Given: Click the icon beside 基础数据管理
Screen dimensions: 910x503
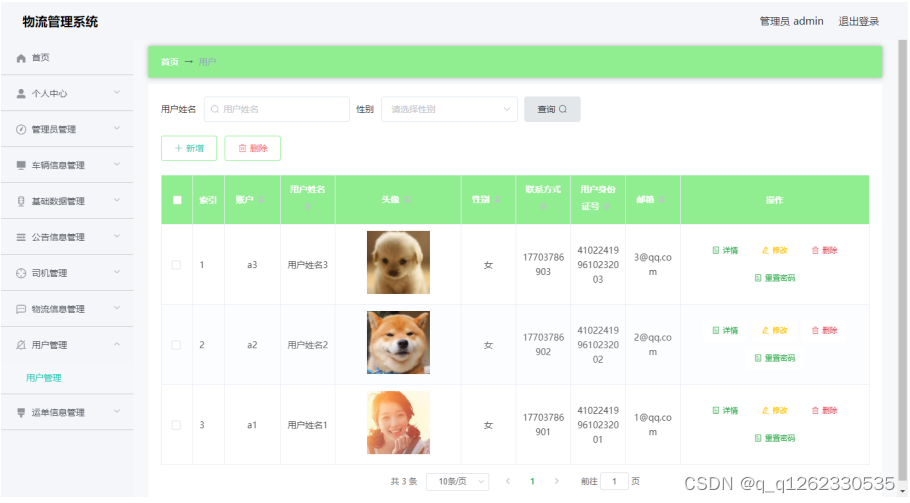Looking at the screenshot, I should point(21,201).
